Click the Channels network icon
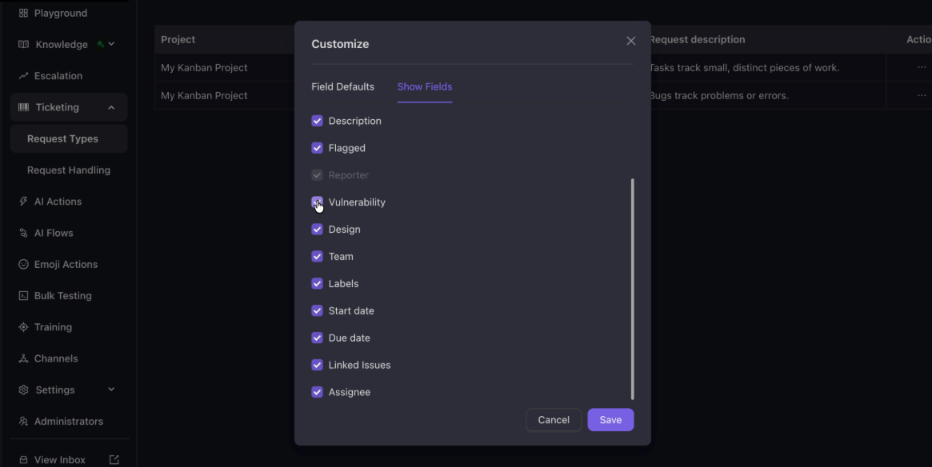This screenshot has height=467, width=932. (x=23, y=358)
